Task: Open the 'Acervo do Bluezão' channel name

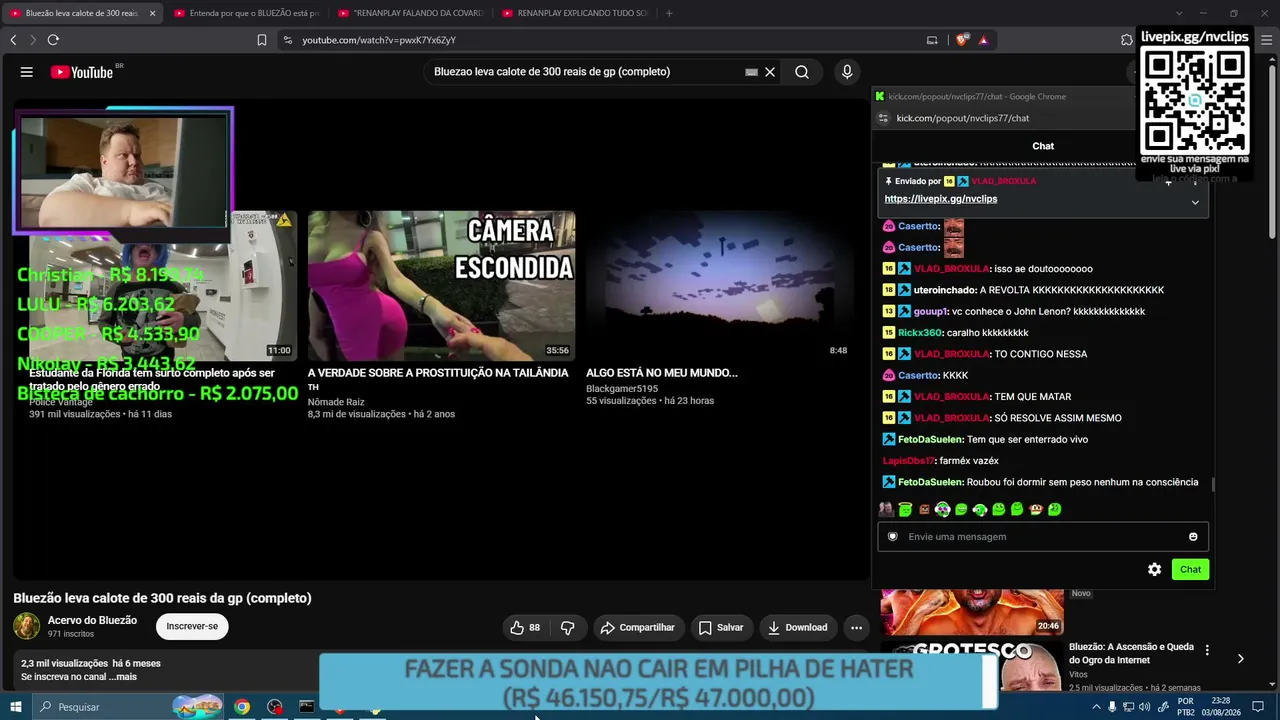Action: click(92, 620)
